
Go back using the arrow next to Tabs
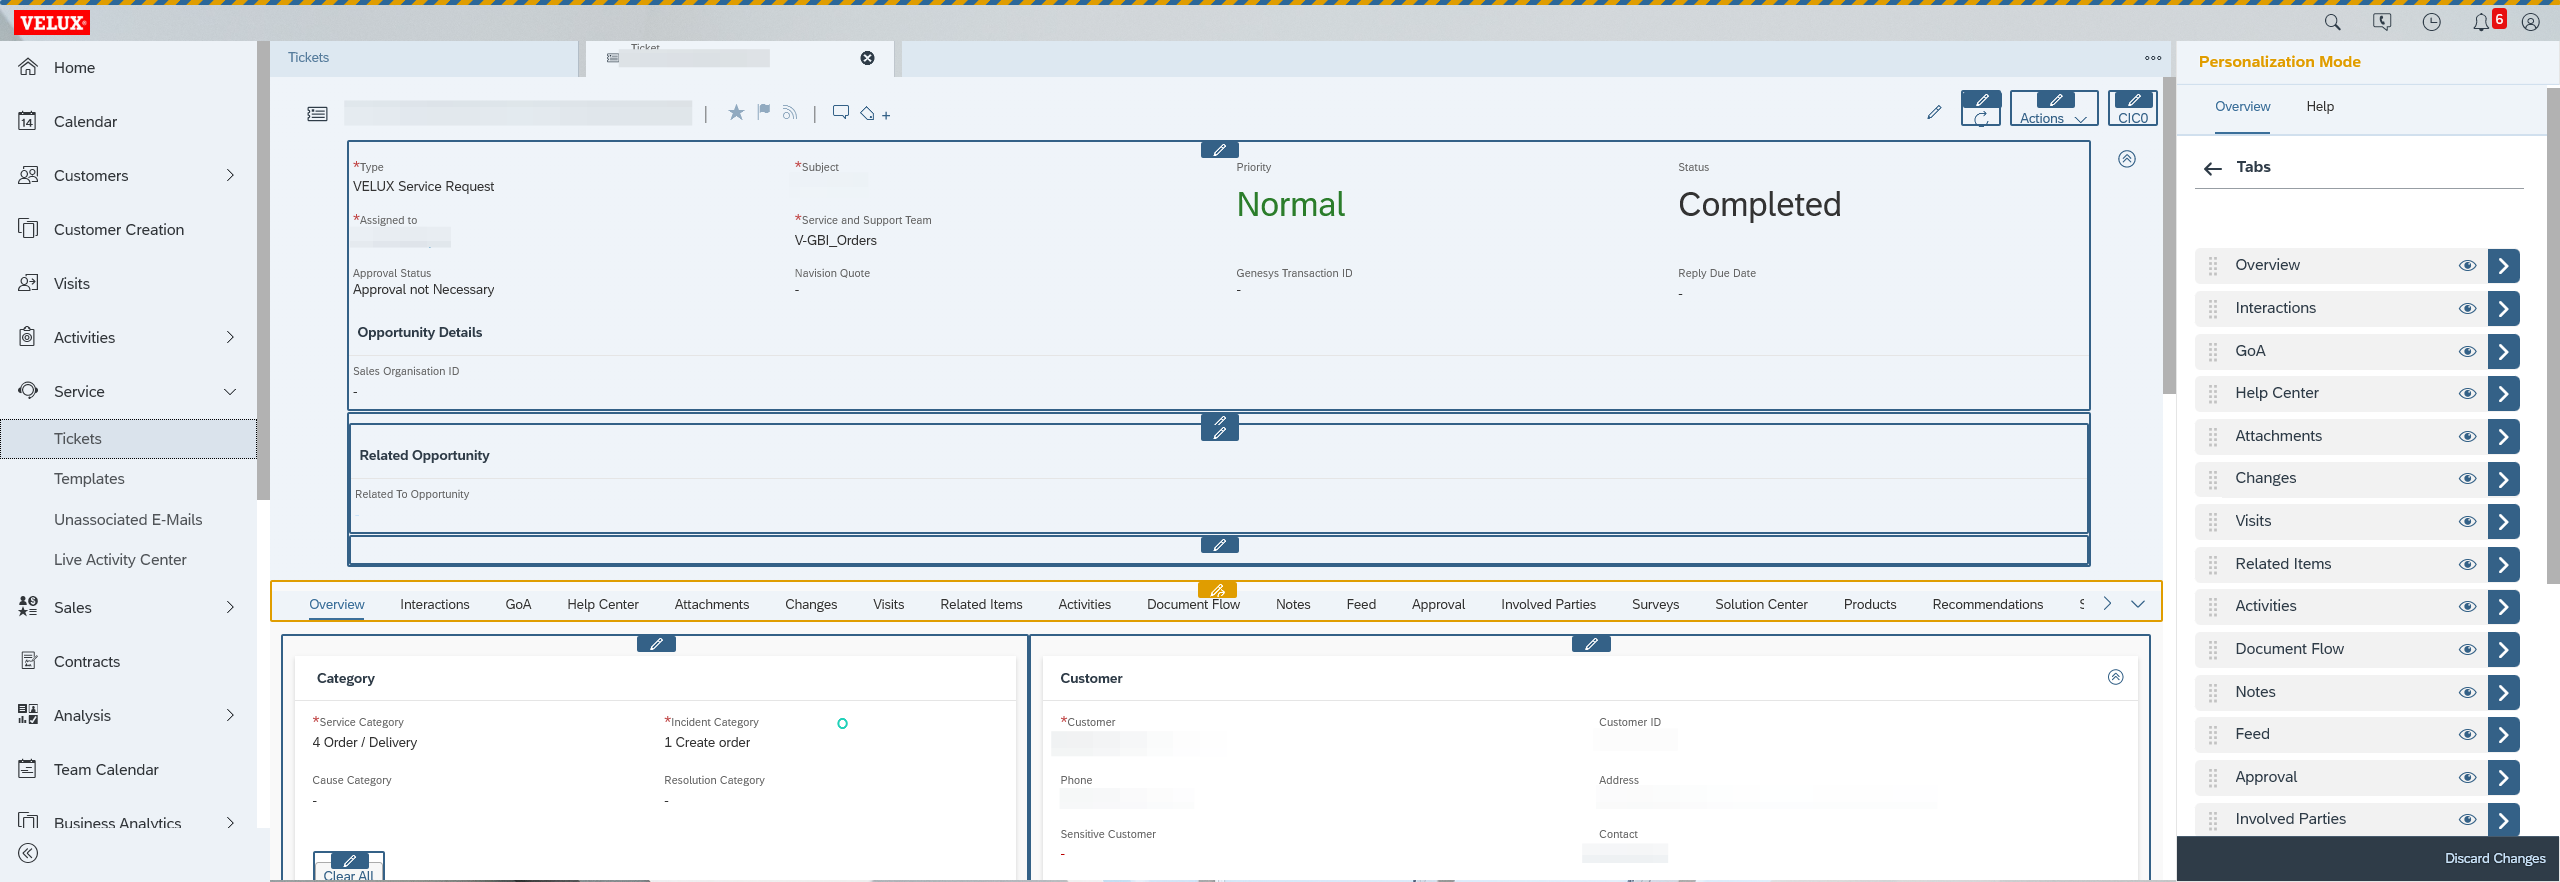point(2213,168)
